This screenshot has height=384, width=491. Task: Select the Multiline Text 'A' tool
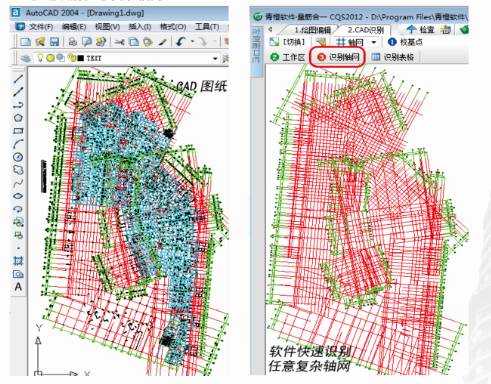18,287
